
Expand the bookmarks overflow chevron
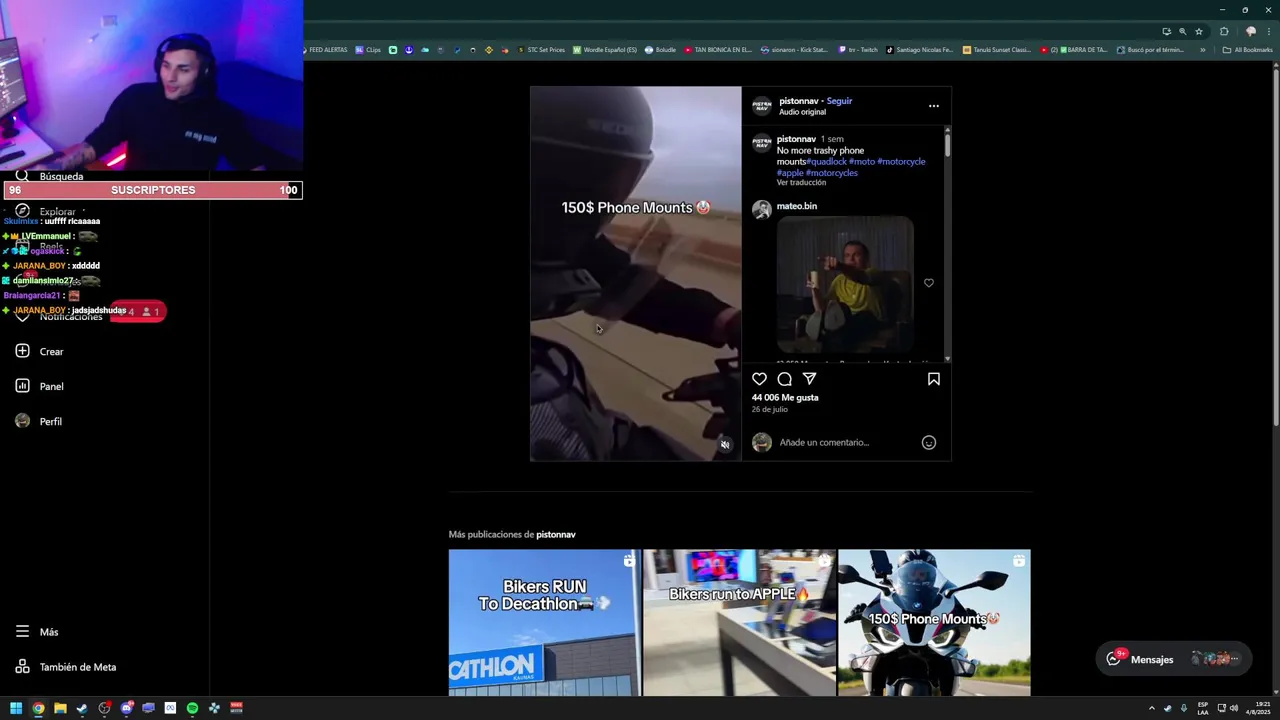pyautogui.click(x=1203, y=50)
